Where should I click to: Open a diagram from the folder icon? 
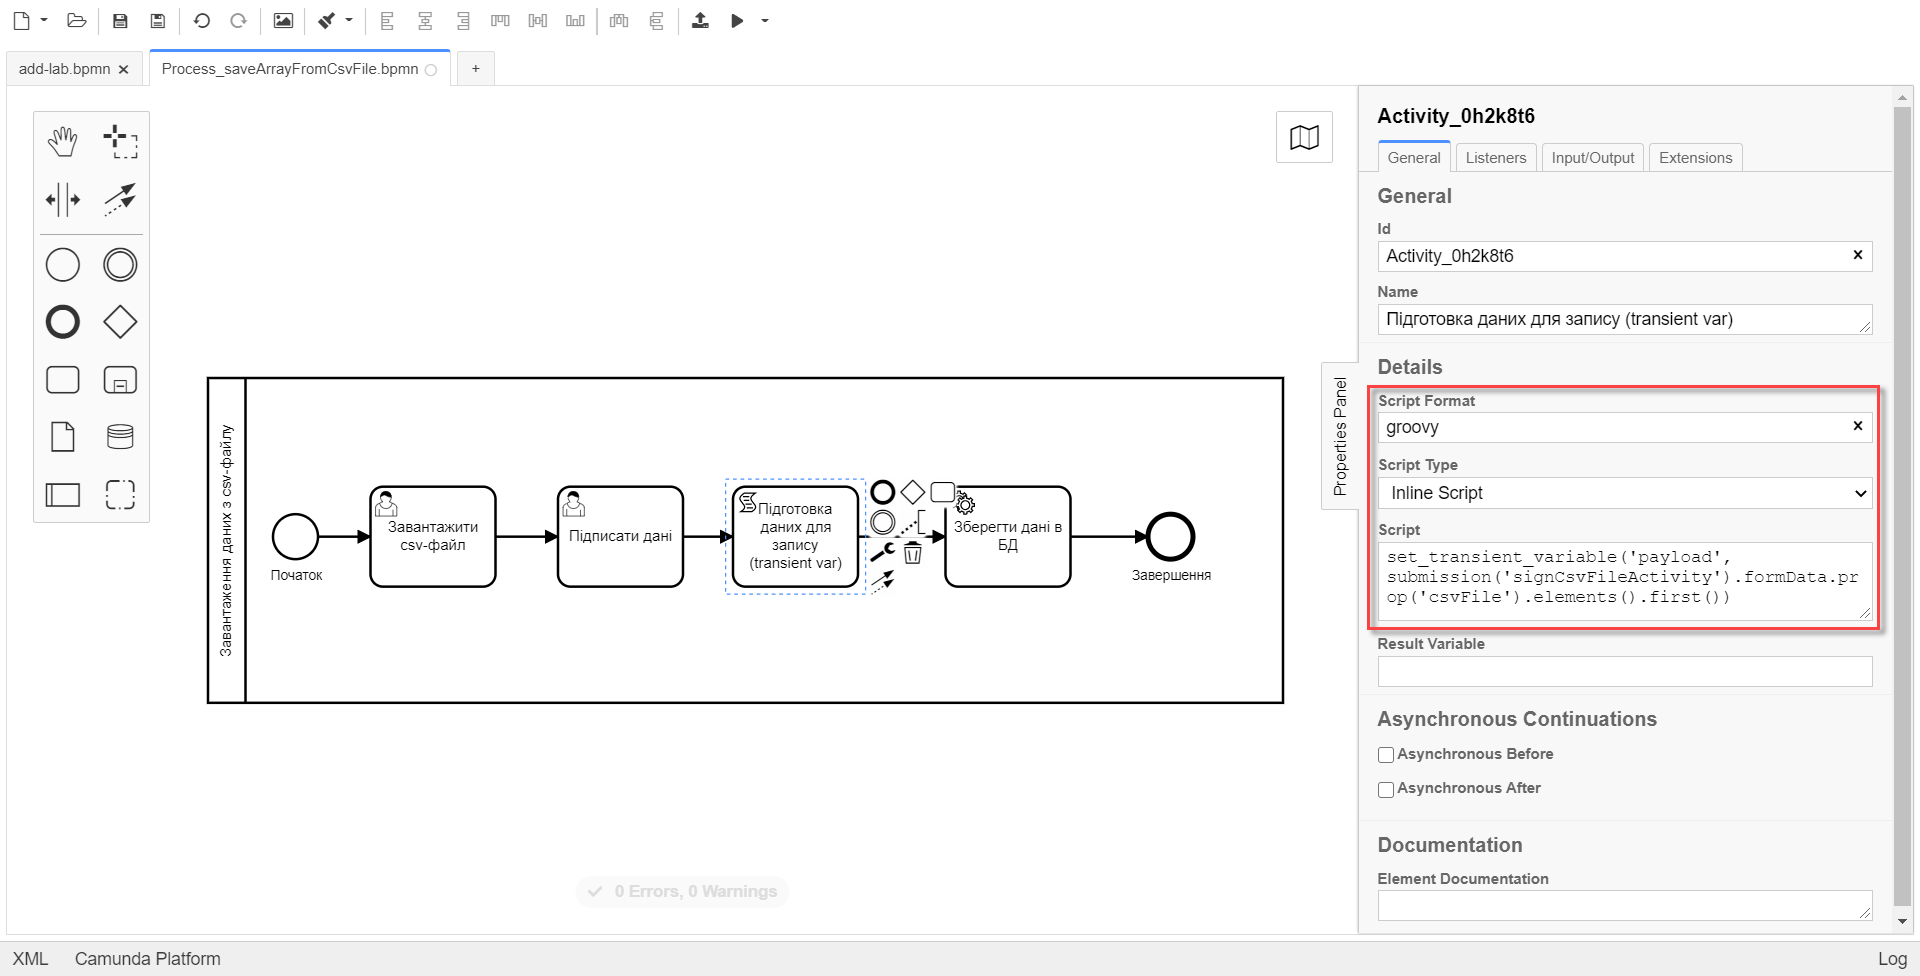pyautogui.click(x=76, y=20)
